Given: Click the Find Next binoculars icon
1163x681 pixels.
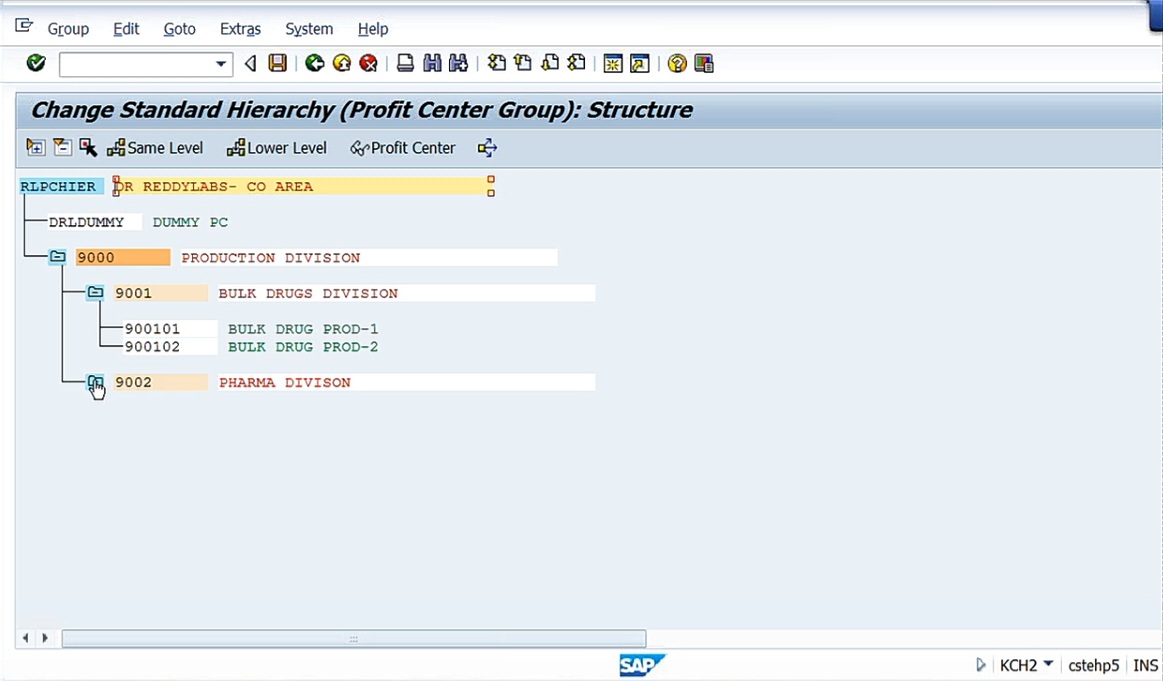Looking at the screenshot, I should (x=458, y=63).
